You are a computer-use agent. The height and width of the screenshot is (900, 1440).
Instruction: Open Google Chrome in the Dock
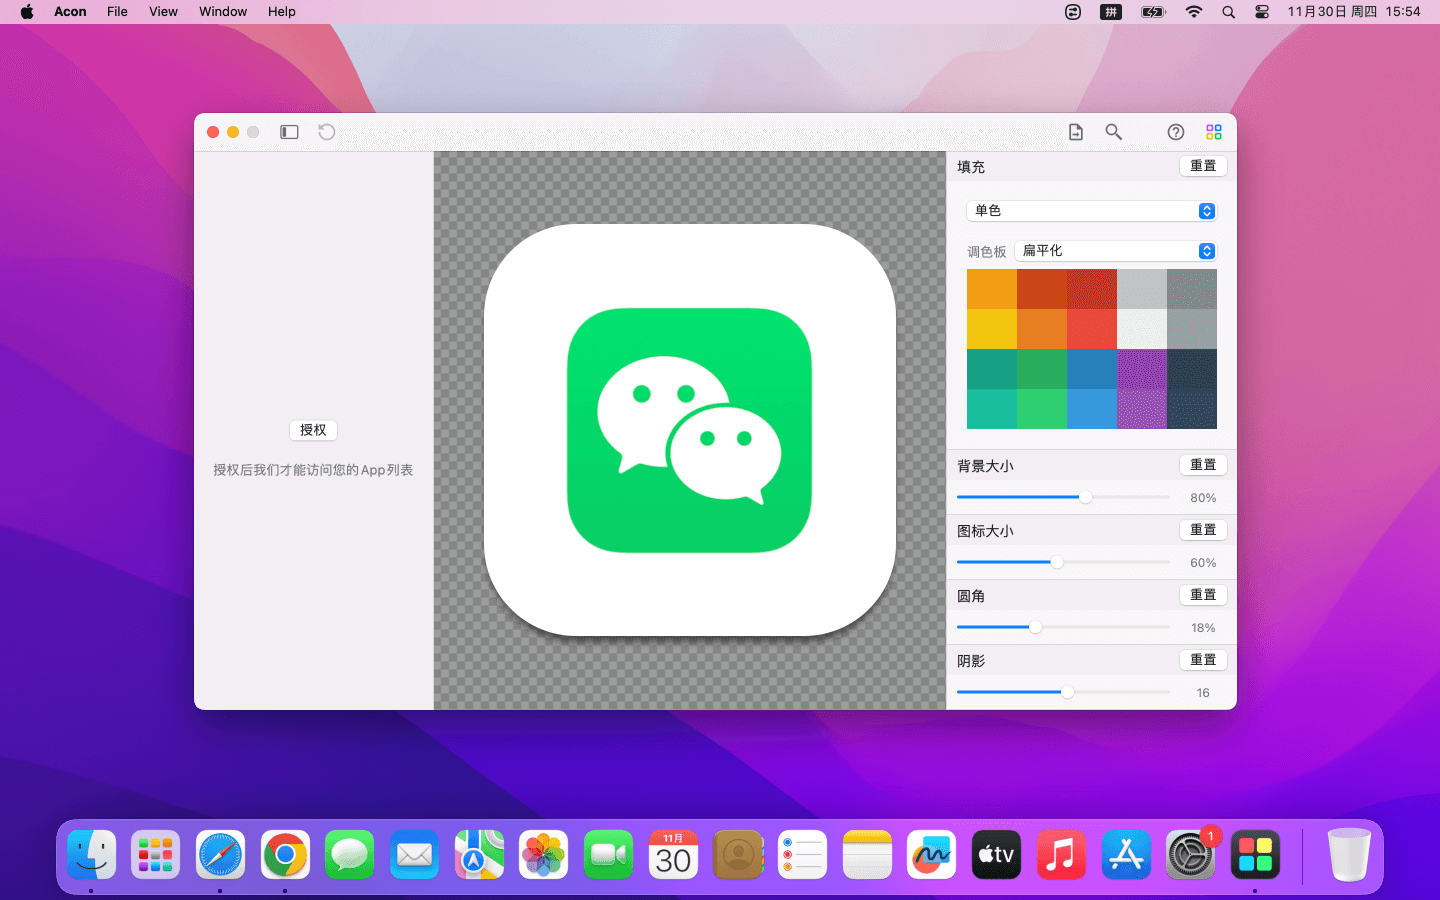[x=285, y=855]
